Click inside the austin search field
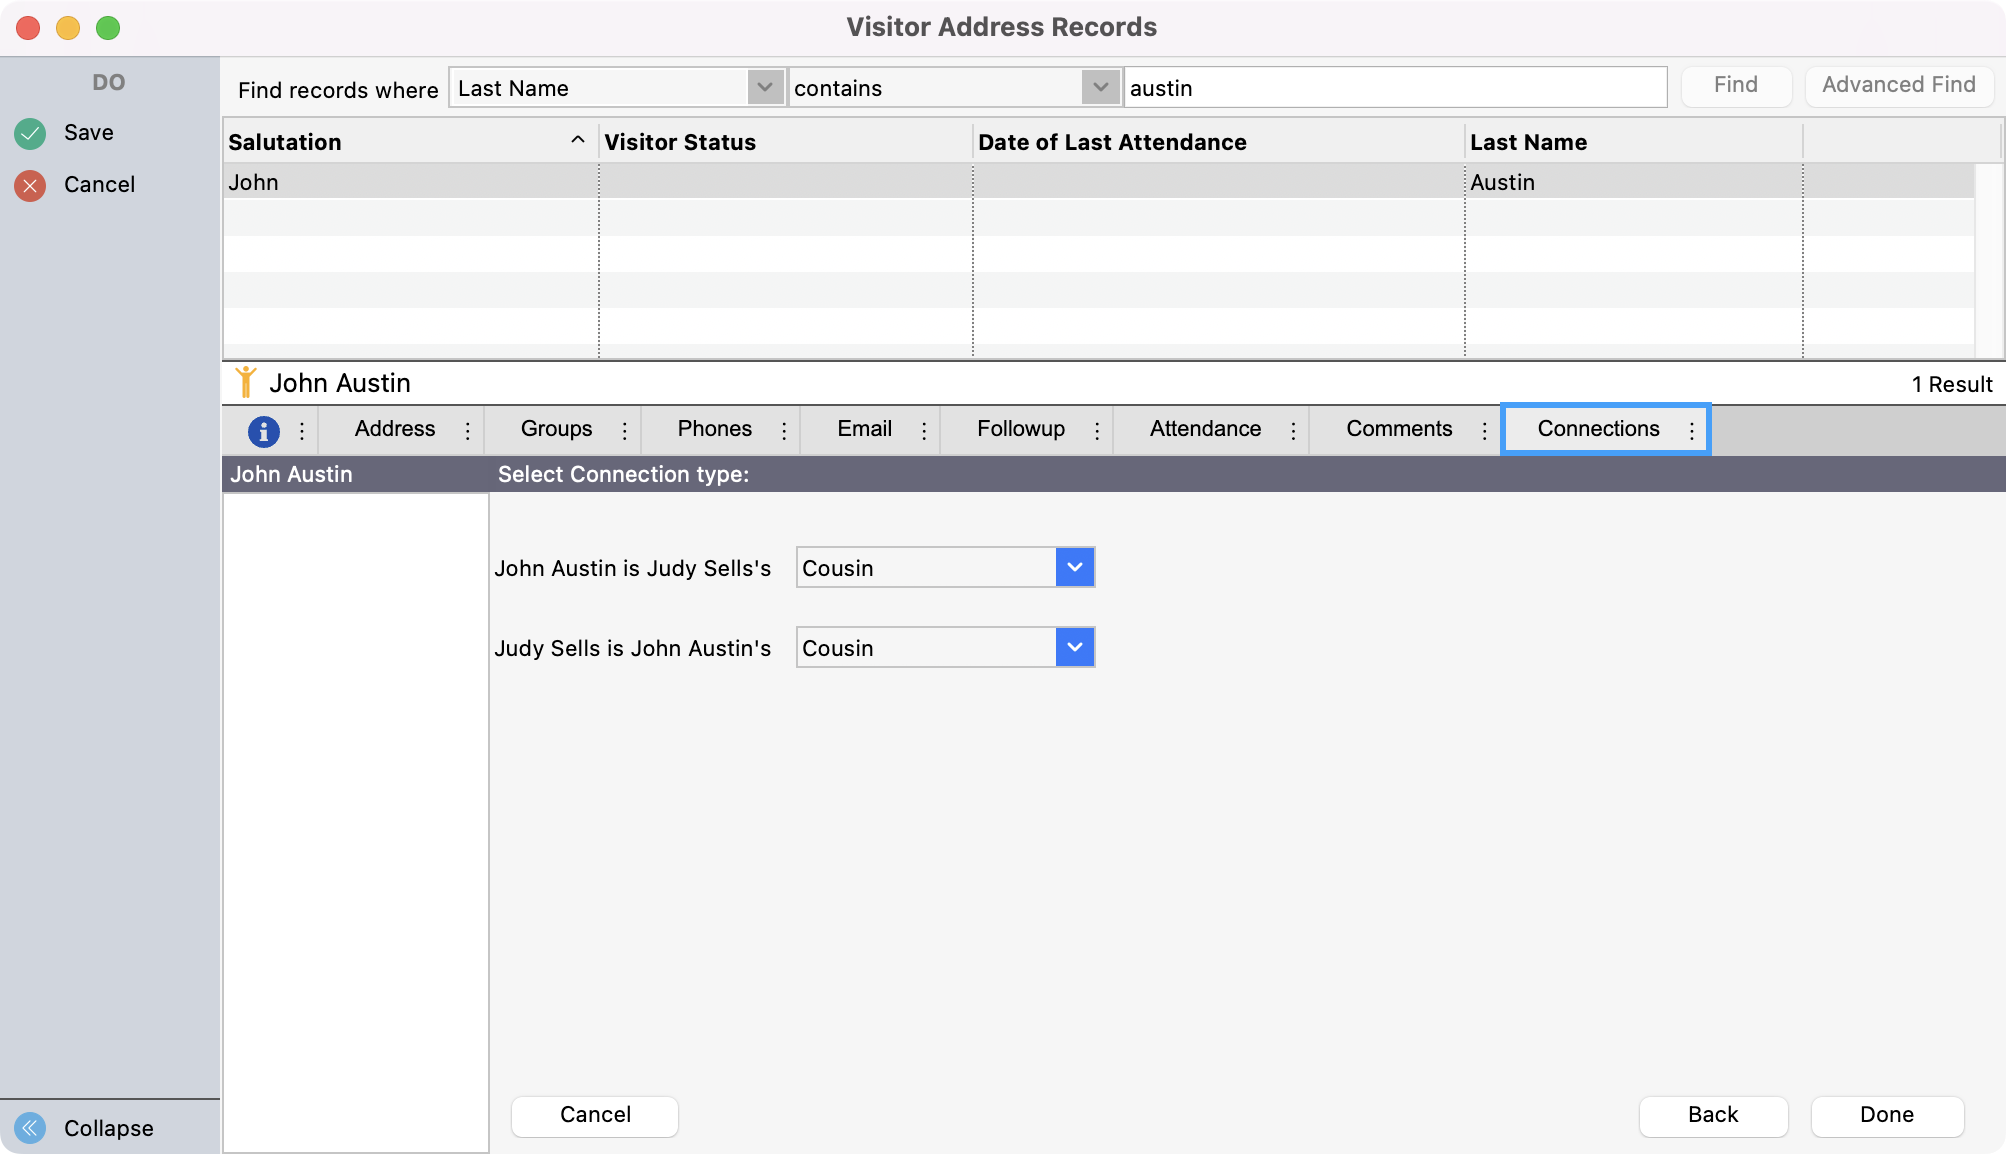2006x1154 pixels. point(1395,88)
